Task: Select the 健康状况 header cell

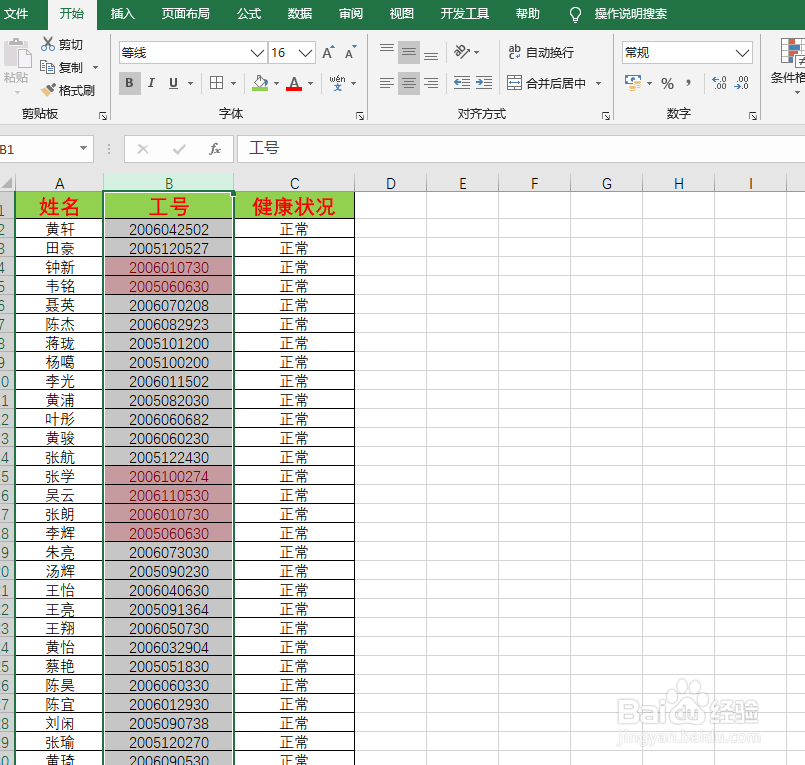Action: click(x=294, y=206)
